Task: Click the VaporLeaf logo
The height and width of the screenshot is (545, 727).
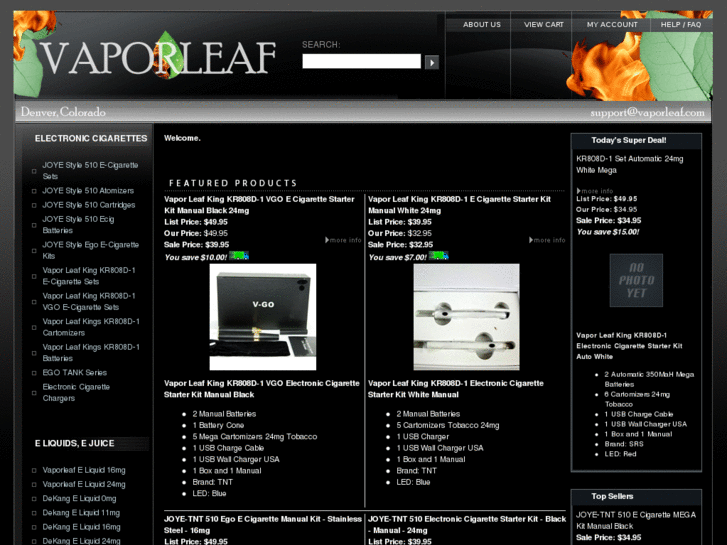Action: (x=158, y=57)
